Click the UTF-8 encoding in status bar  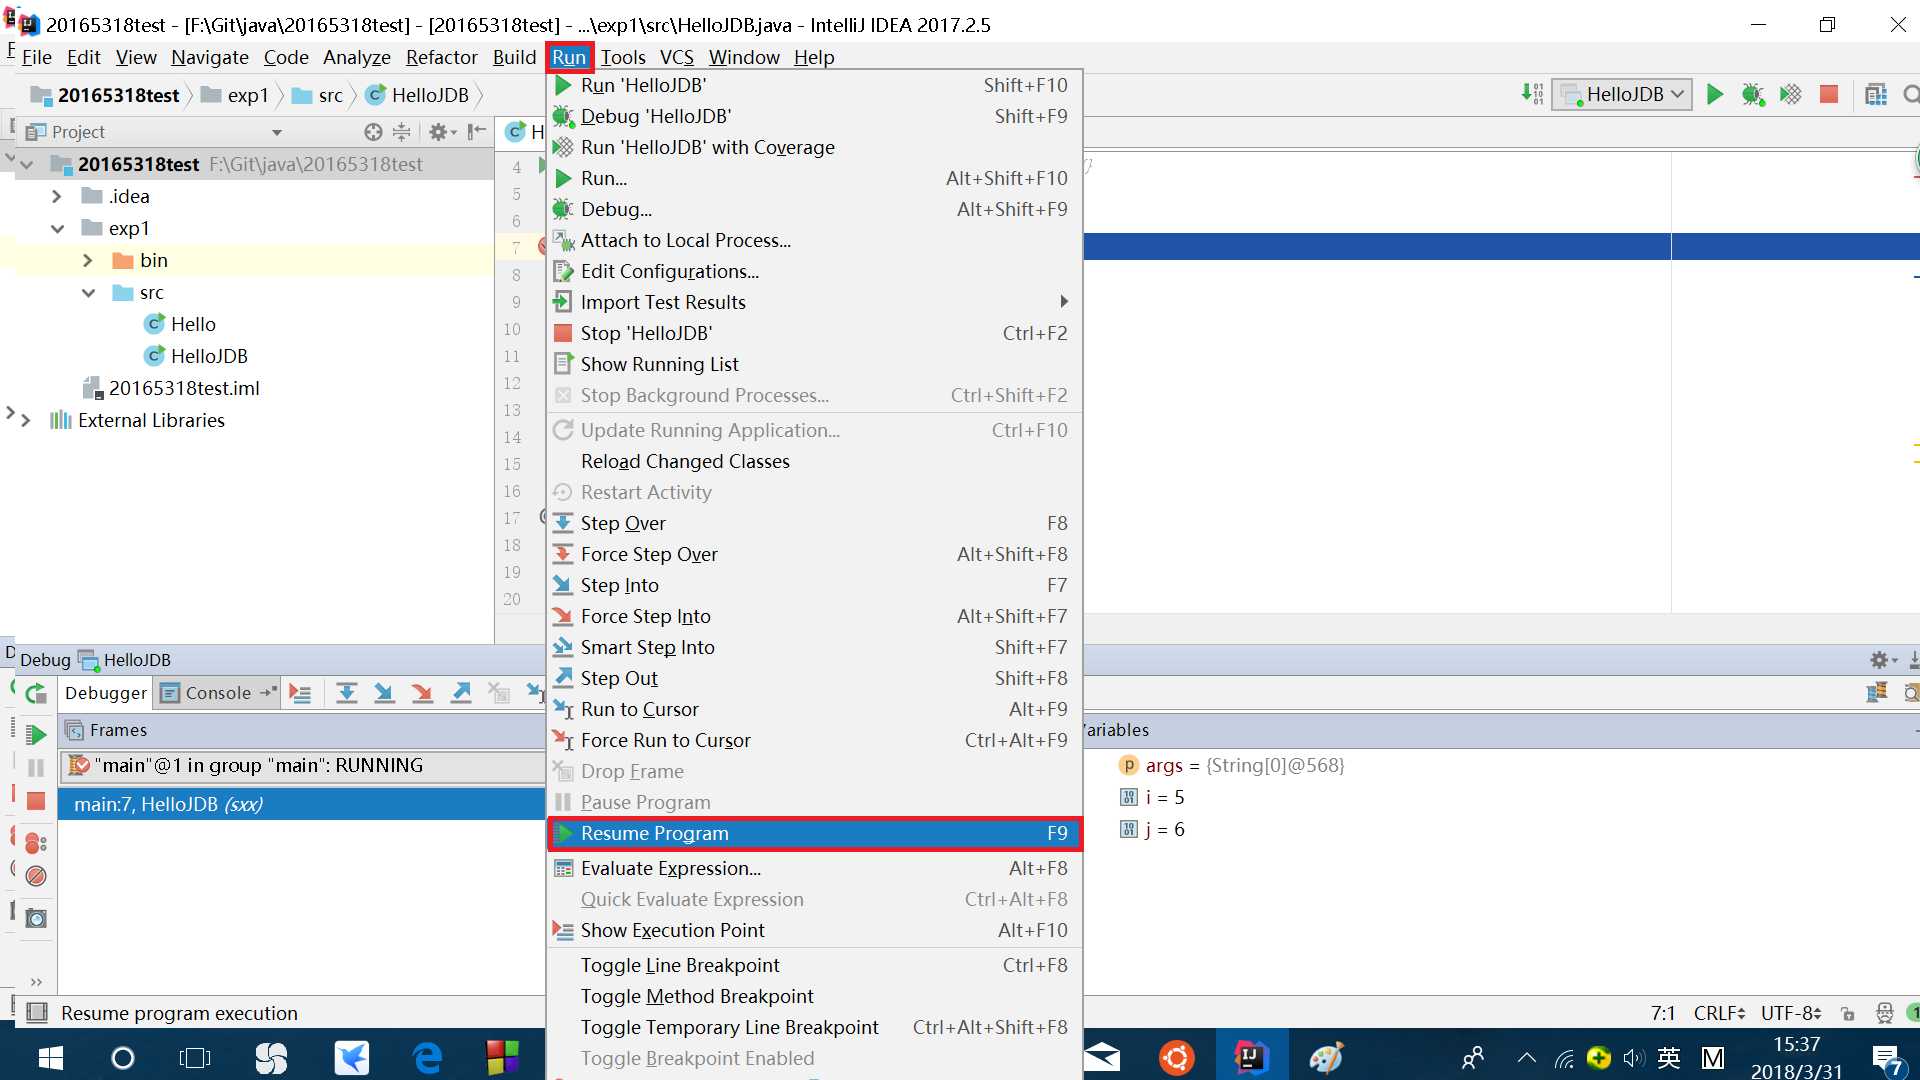click(x=1791, y=1013)
